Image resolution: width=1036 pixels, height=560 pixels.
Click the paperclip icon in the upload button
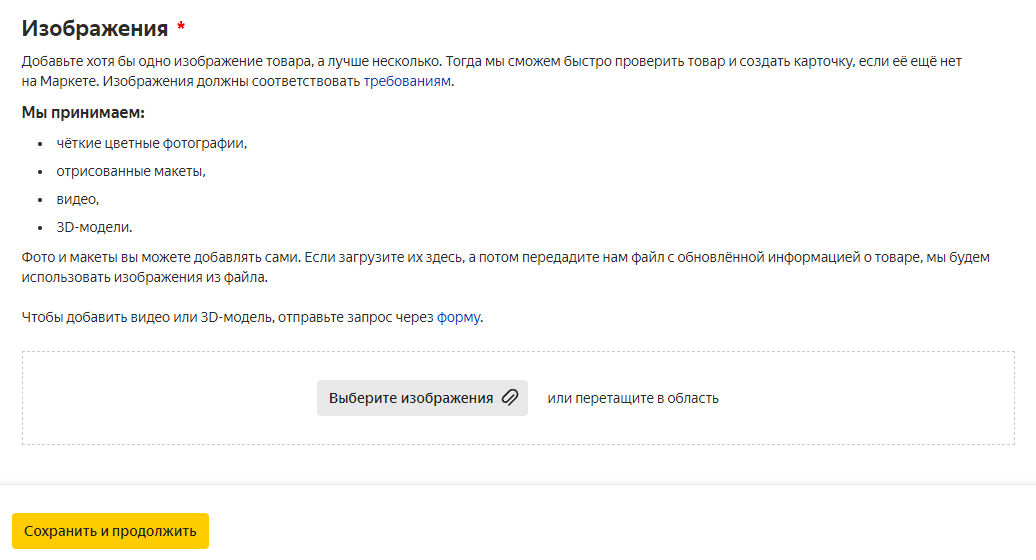[x=510, y=398]
